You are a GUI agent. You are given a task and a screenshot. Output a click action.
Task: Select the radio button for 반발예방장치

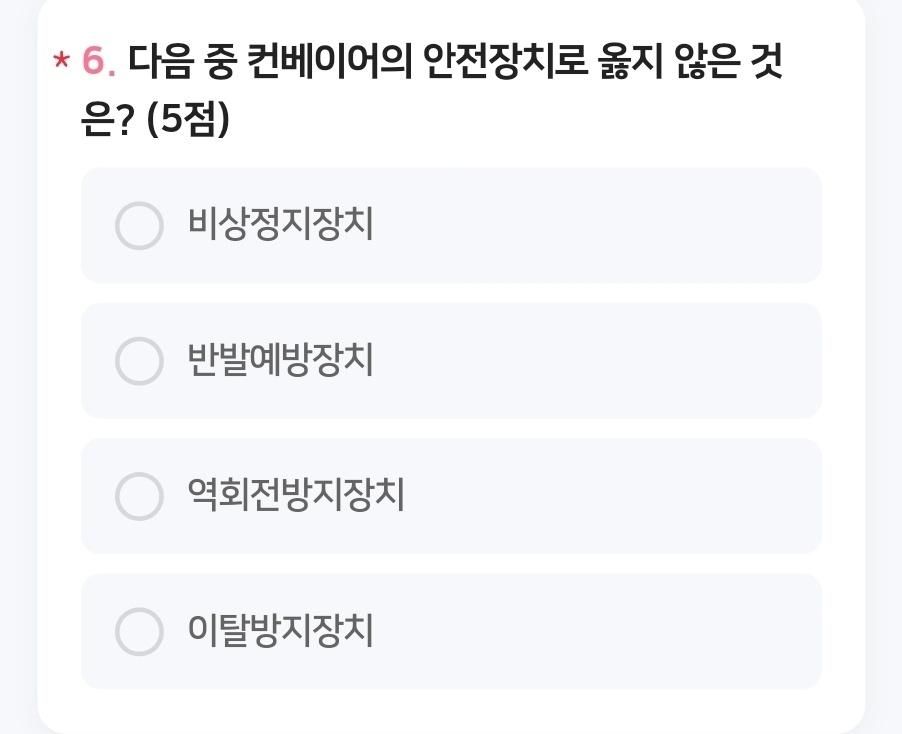click(x=139, y=360)
